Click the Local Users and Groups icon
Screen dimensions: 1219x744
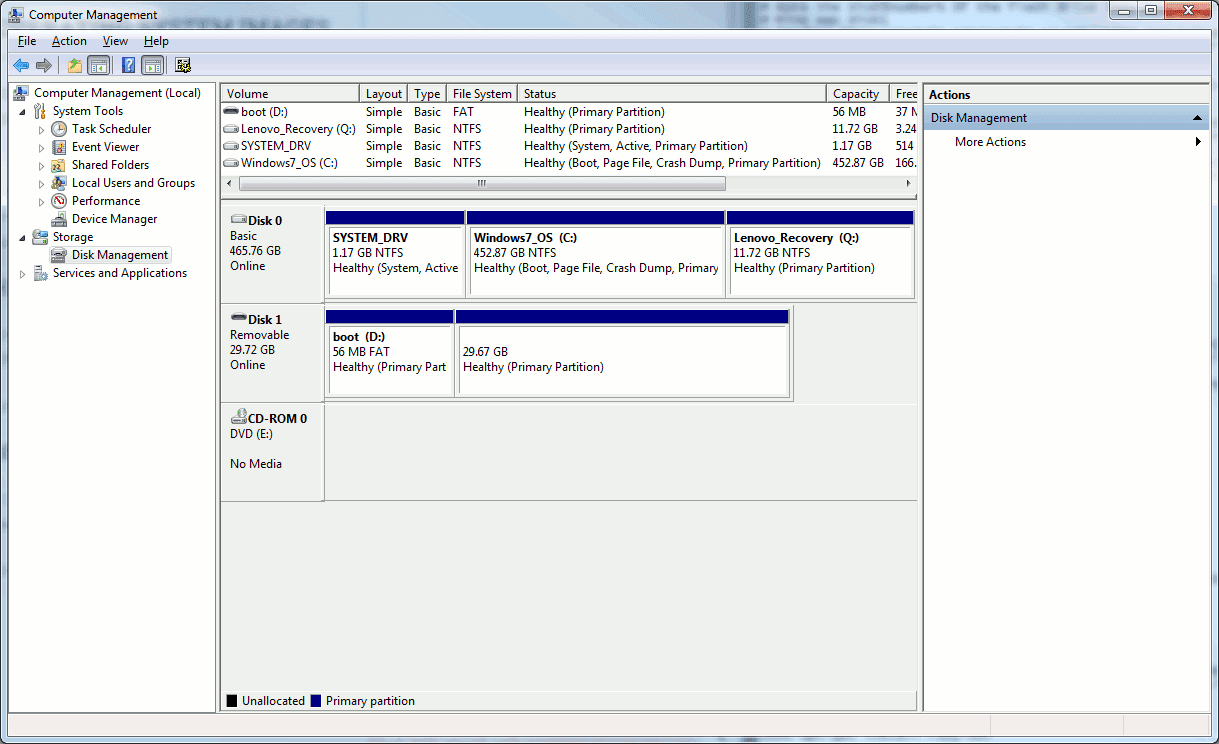click(x=59, y=183)
